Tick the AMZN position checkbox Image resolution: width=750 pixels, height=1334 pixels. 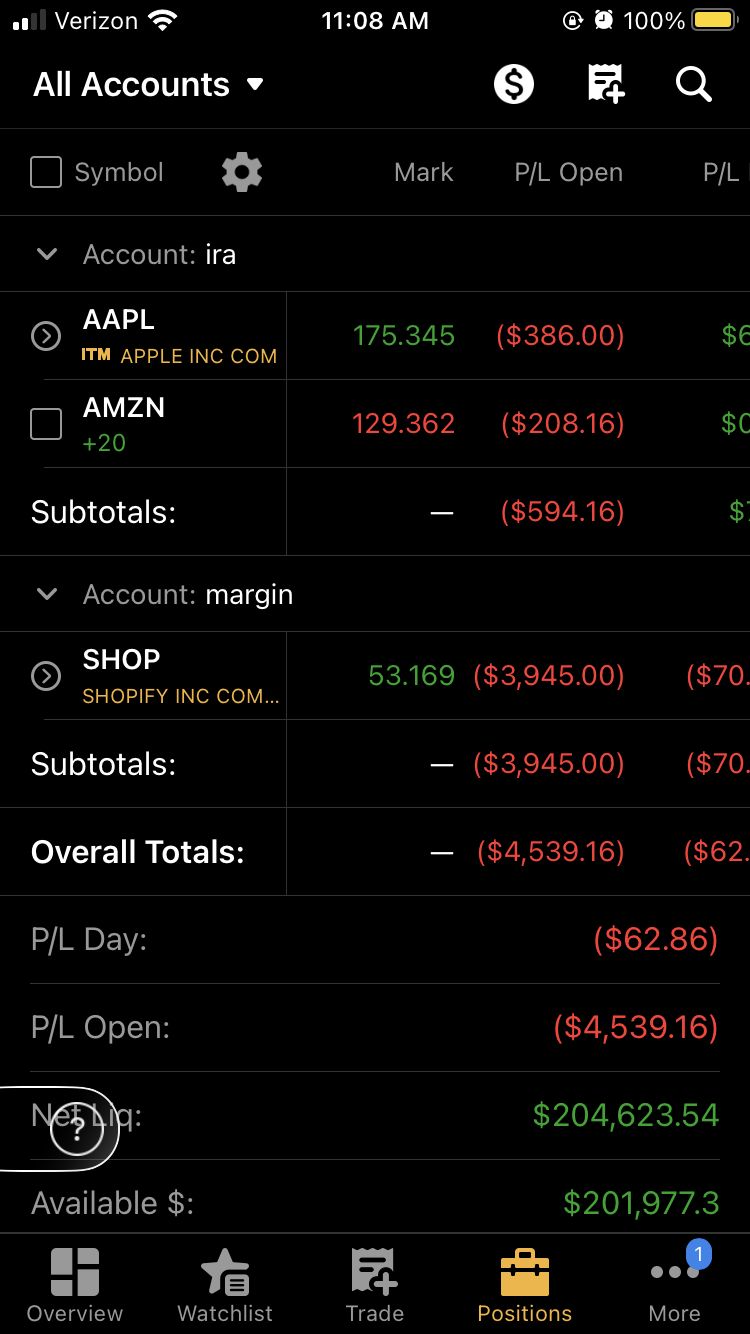[46, 424]
